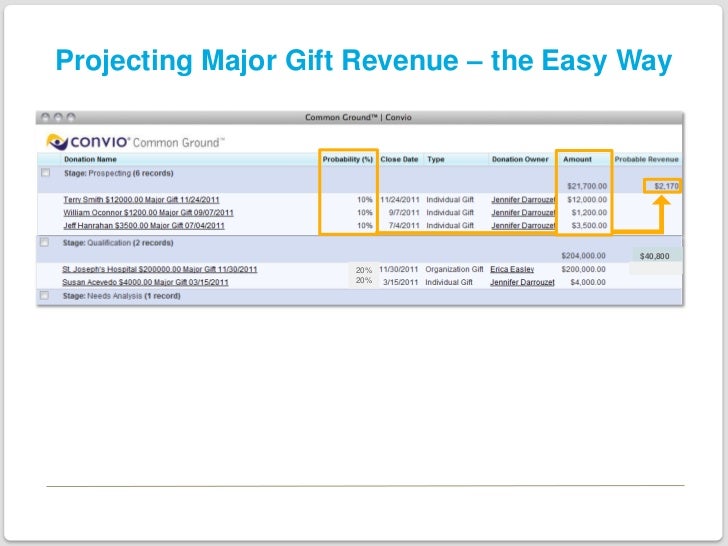Click the $2,170 probable revenue value

pyautogui.click(x=666, y=186)
